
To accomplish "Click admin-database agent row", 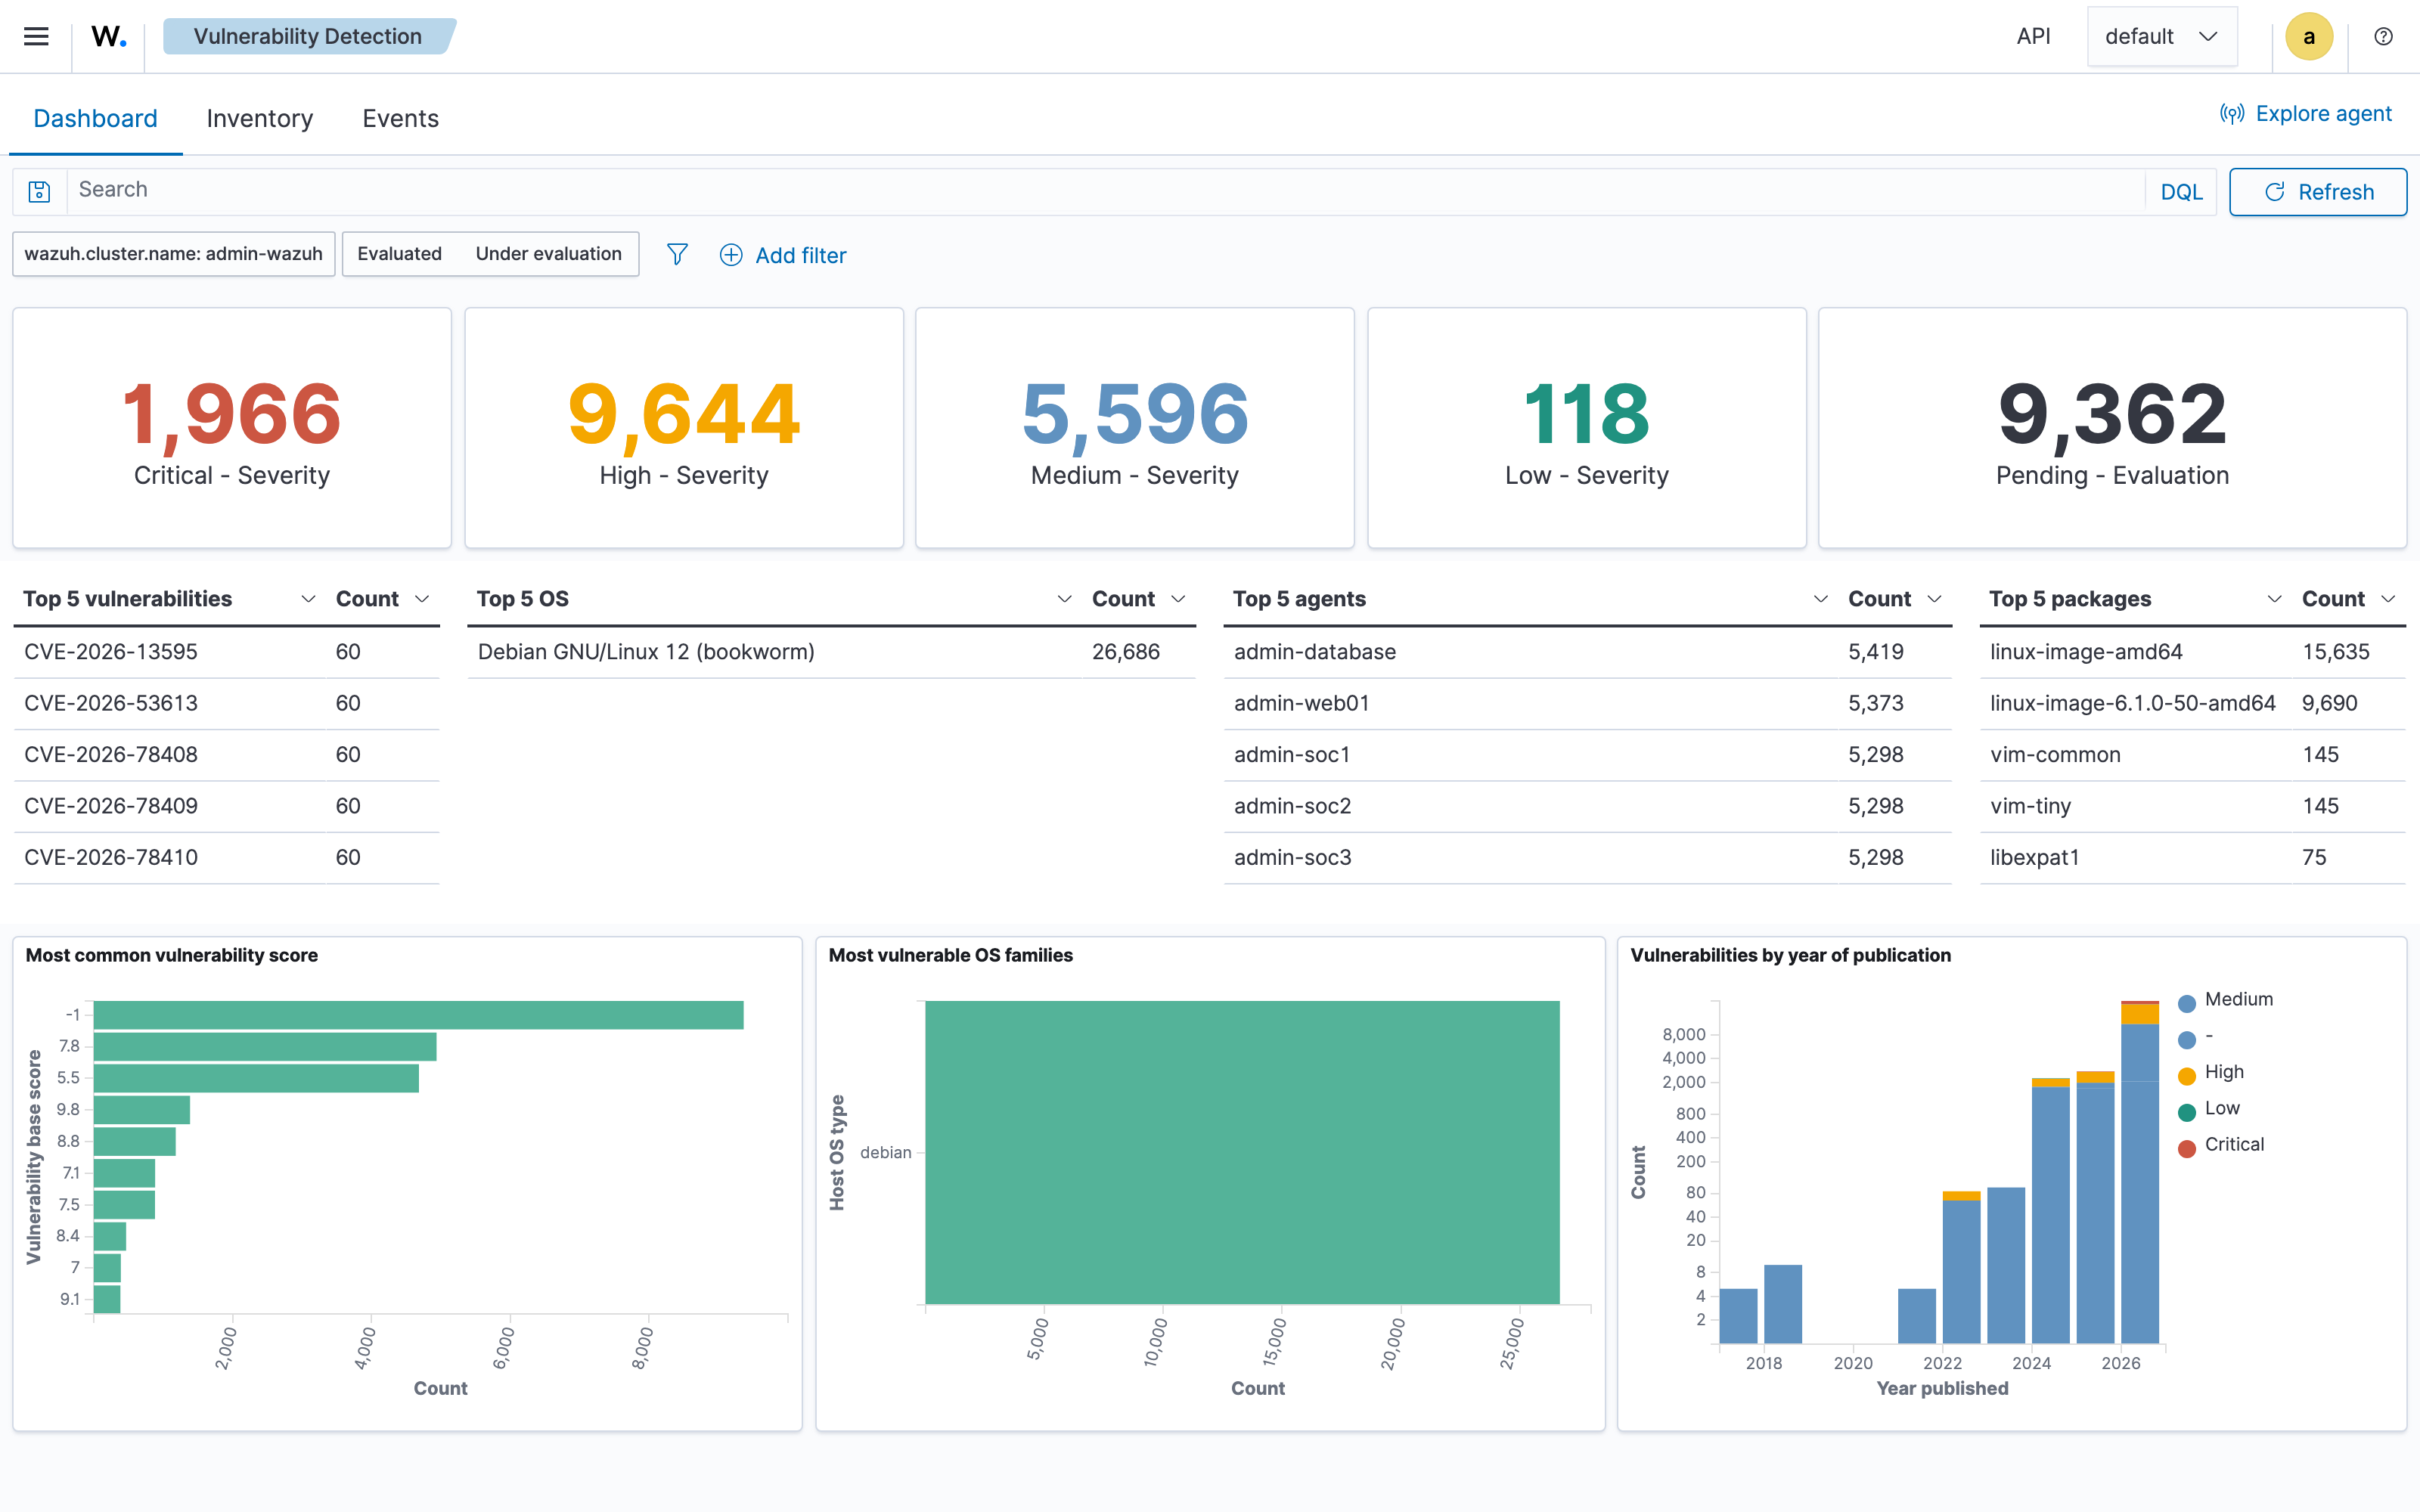I will (1587, 651).
